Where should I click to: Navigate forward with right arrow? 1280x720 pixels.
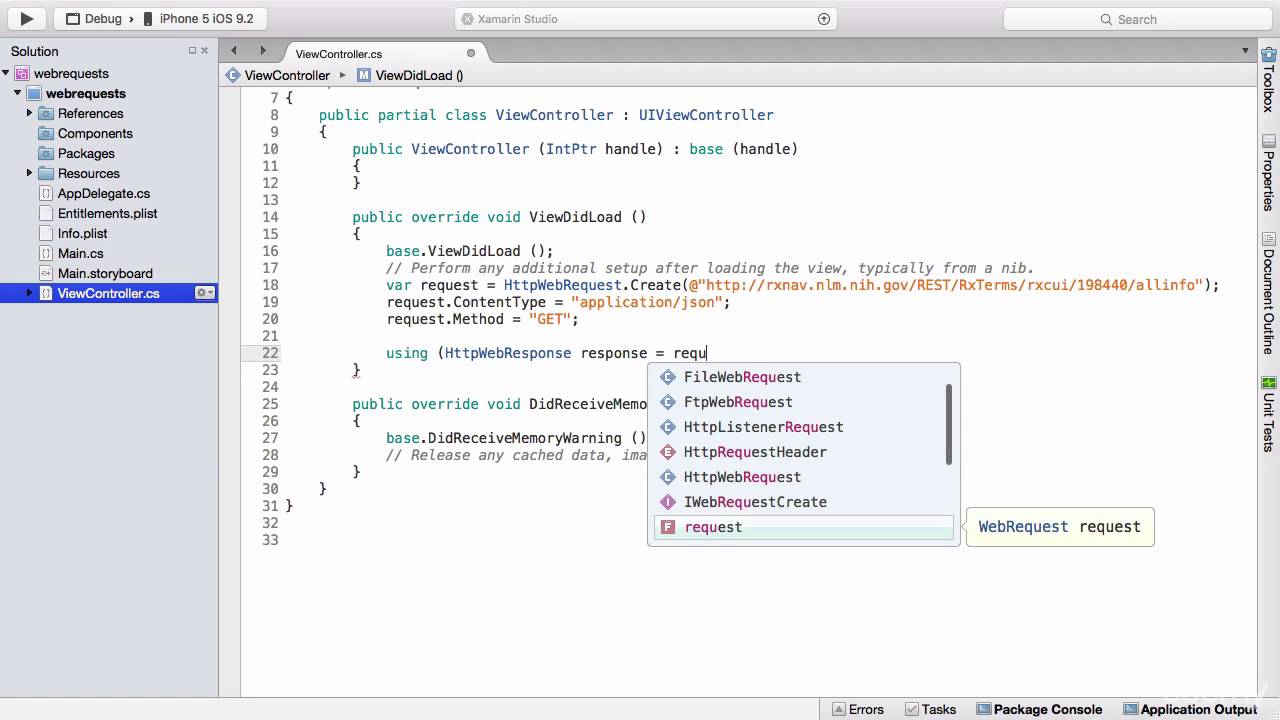pos(263,50)
